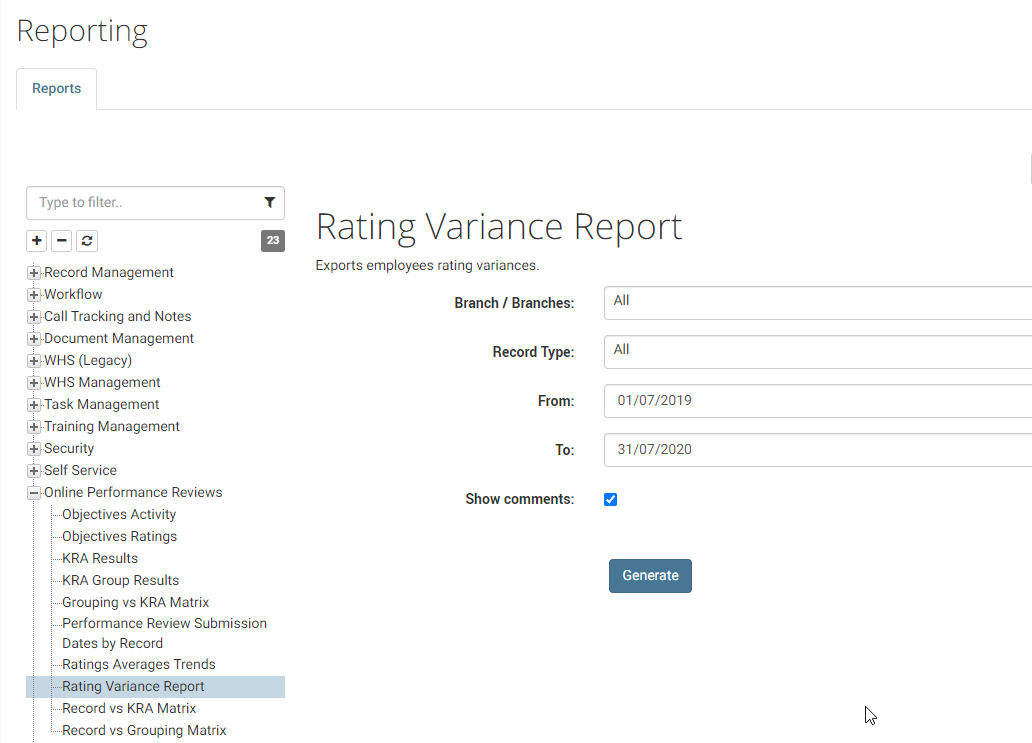1032x743 pixels.
Task: Click the filter funnel icon
Action: [269, 202]
